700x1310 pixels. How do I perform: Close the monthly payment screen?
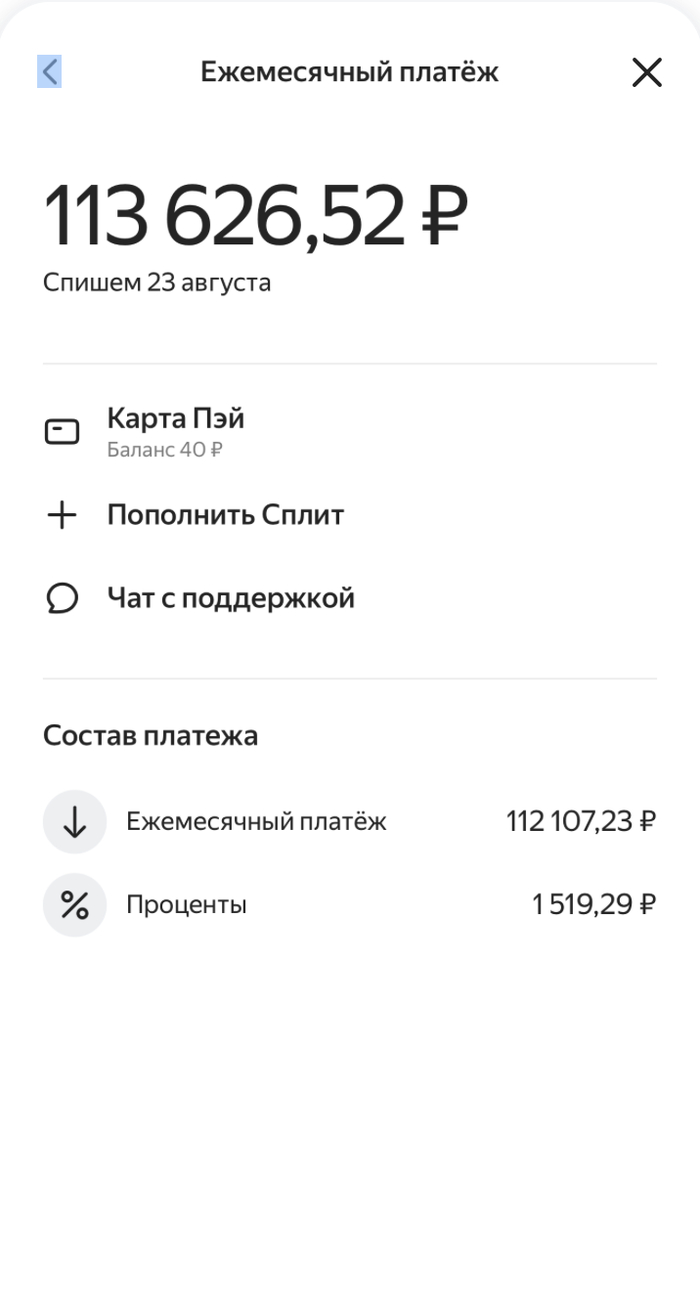click(647, 72)
